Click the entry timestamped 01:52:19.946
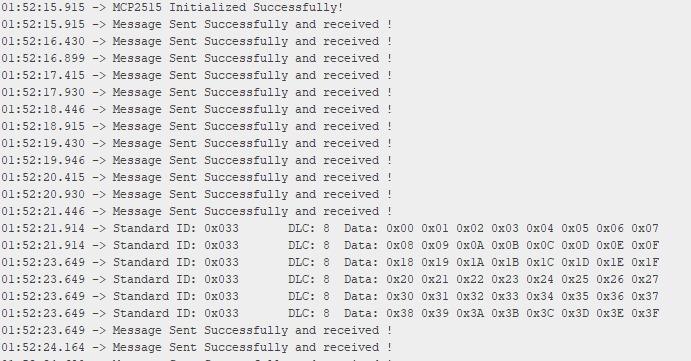The width and height of the screenshot is (691, 361). (197, 160)
